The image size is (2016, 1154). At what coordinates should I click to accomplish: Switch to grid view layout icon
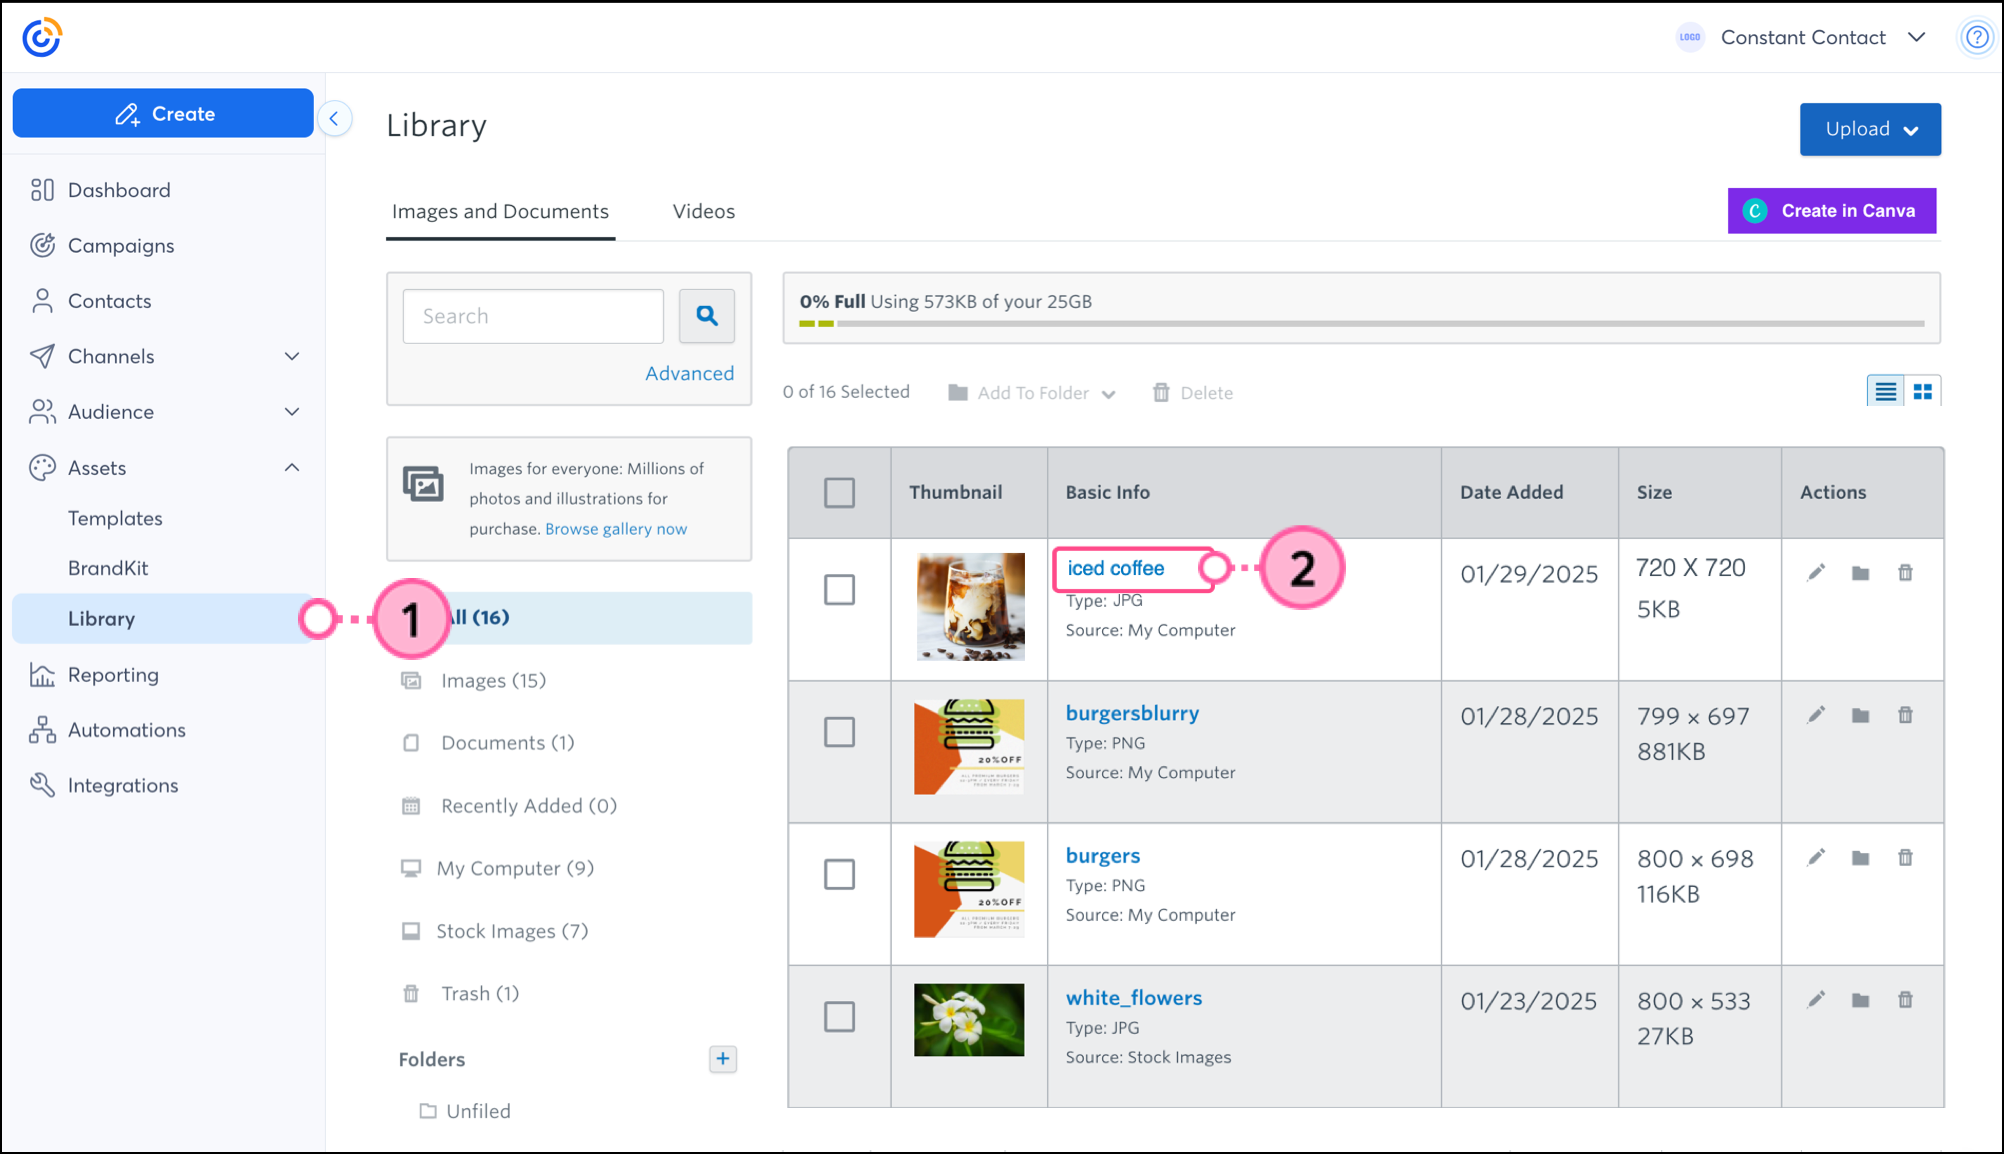pos(1922,392)
